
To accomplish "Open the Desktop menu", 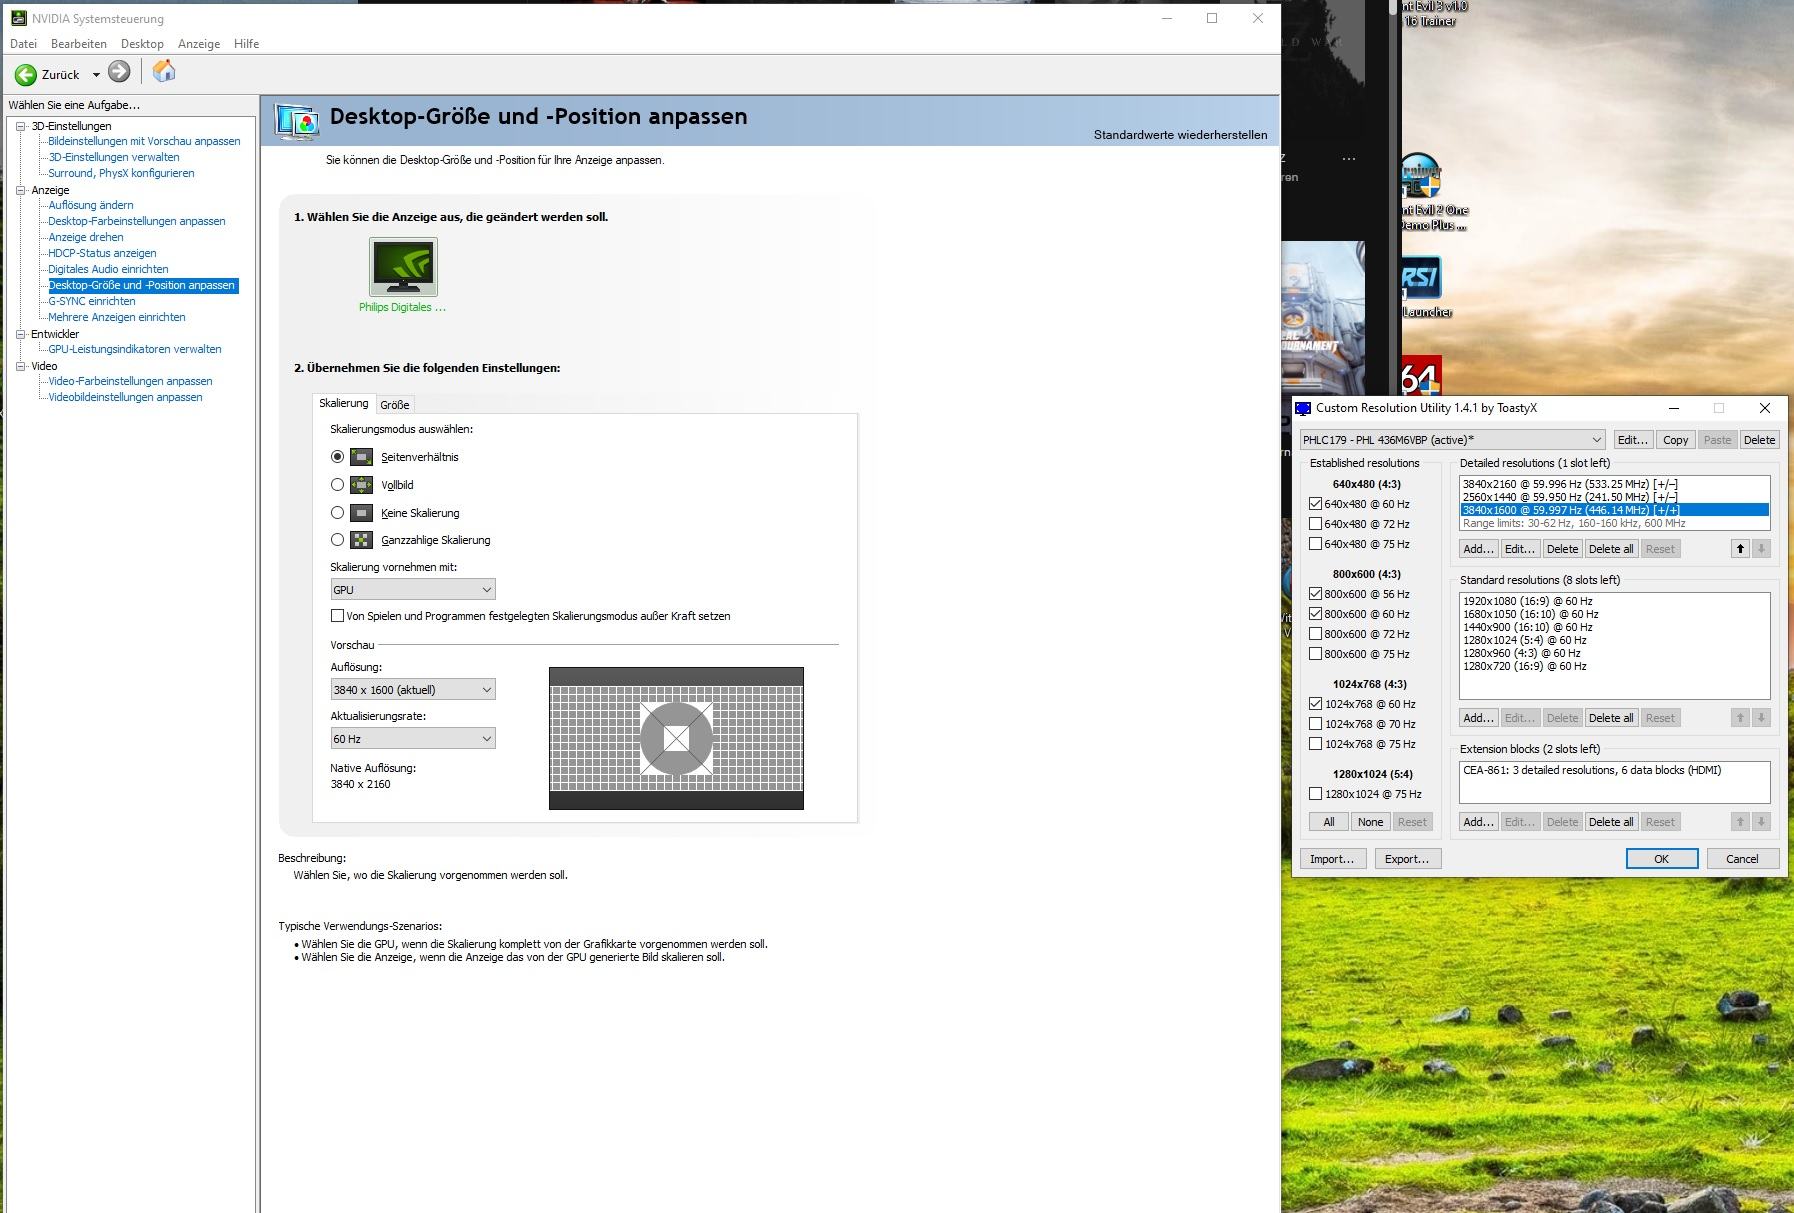I will click(x=142, y=44).
